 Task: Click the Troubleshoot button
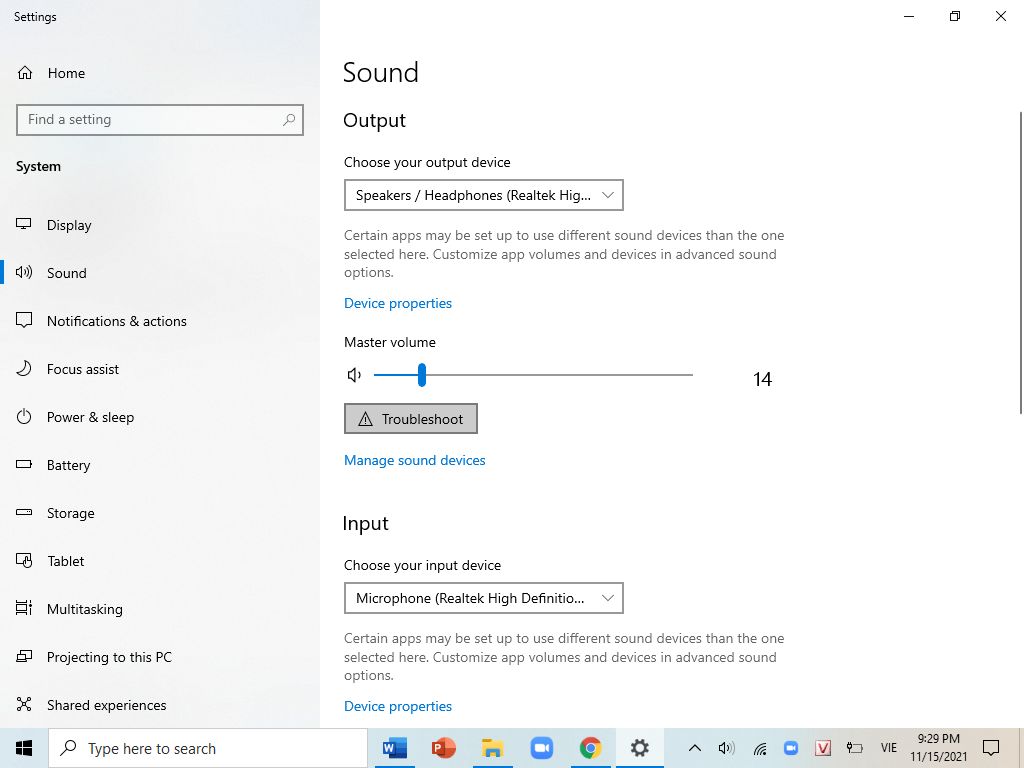coord(411,419)
